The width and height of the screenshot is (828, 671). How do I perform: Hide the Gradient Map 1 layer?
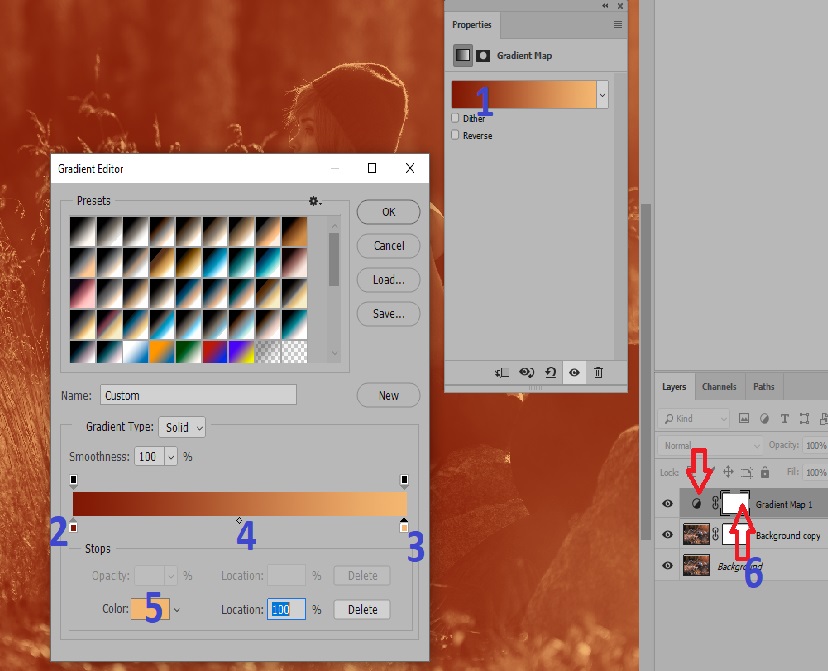coord(668,505)
